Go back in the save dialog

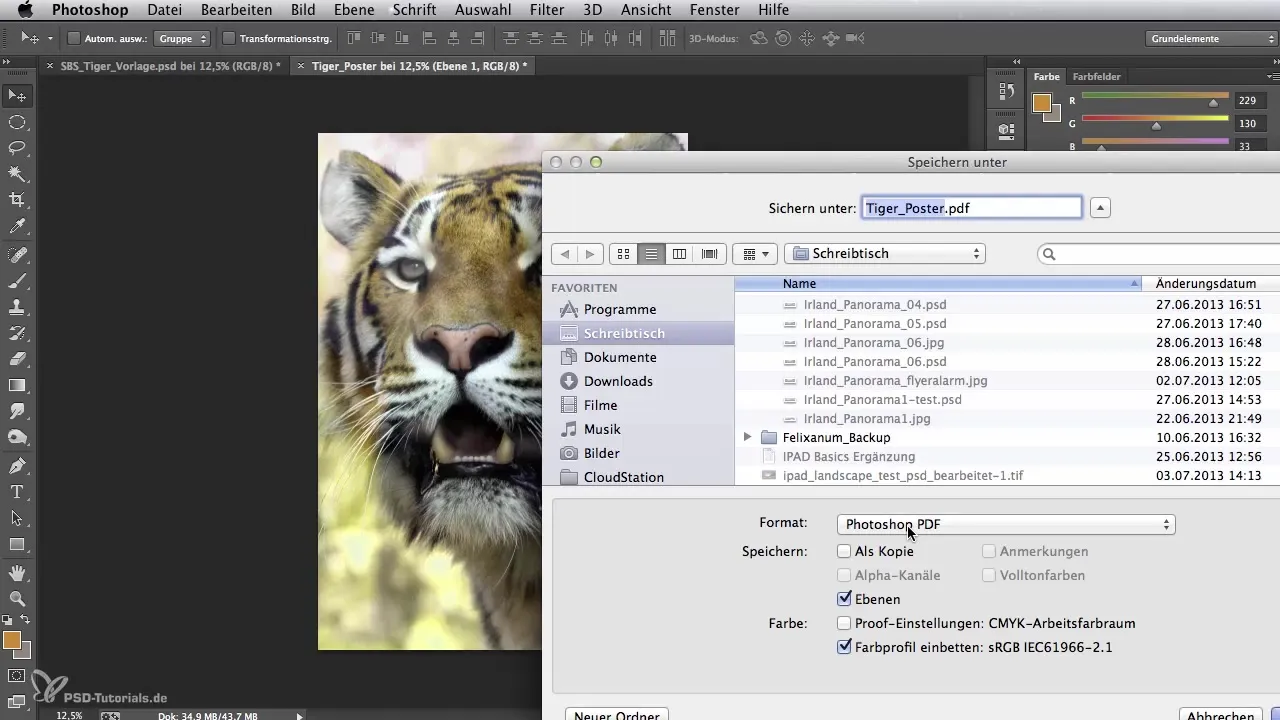coord(565,254)
